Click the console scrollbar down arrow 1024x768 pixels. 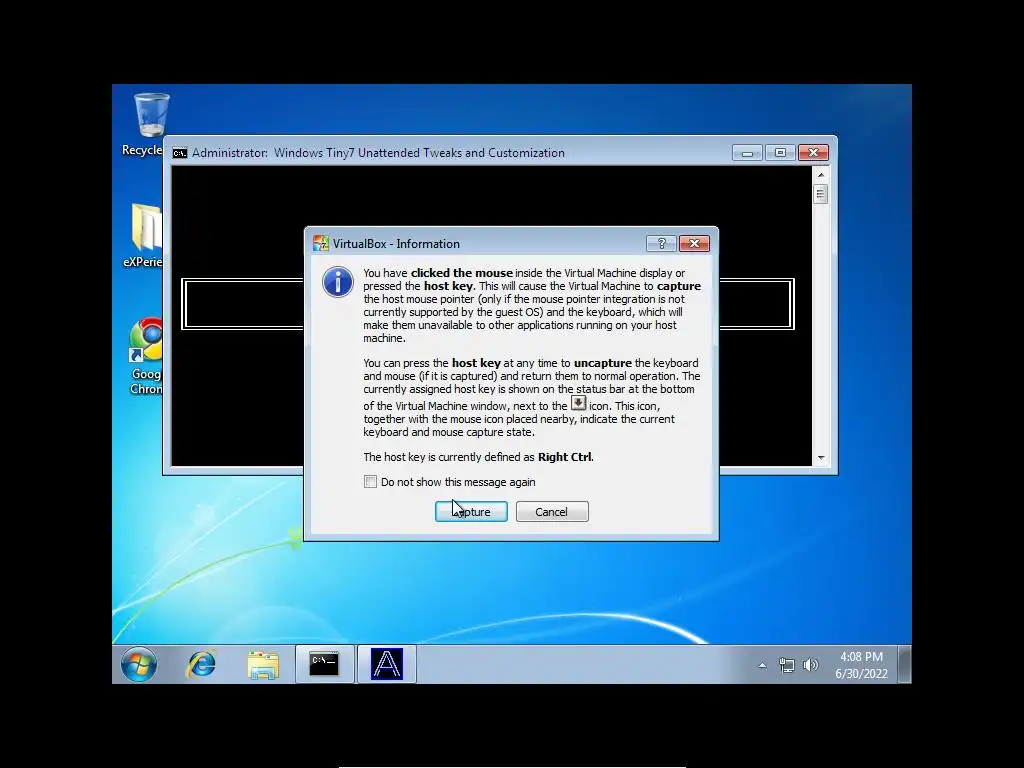click(821, 458)
